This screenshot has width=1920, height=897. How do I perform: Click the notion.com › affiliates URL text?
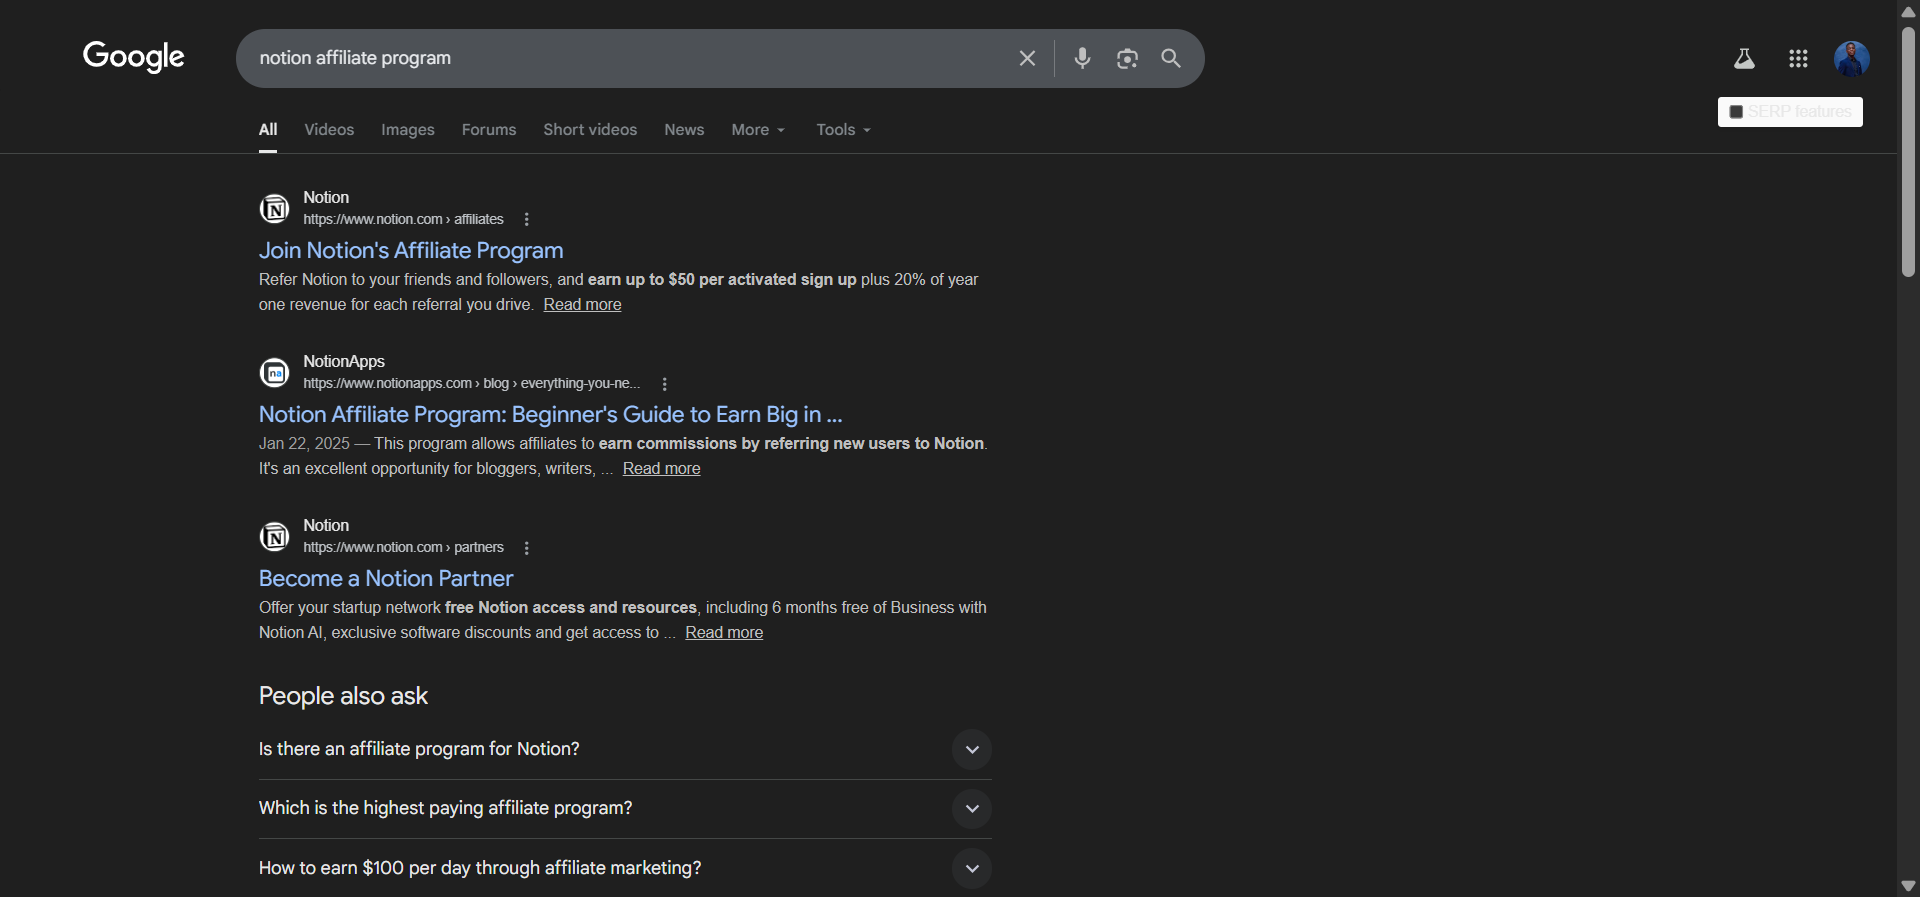(x=403, y=219)
